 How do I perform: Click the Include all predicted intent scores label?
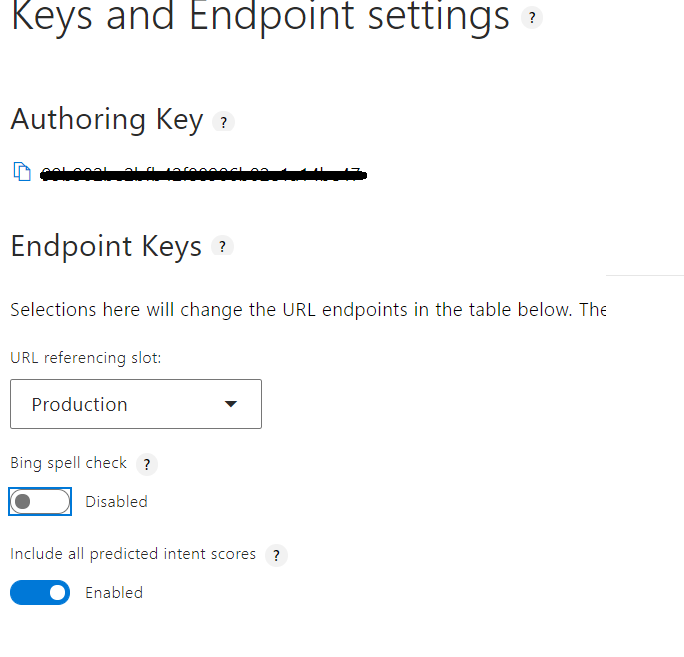click(133, 554)
